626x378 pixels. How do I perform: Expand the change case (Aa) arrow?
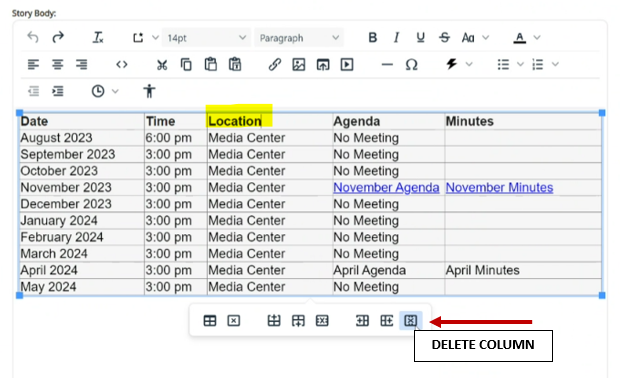coord(485,38)
